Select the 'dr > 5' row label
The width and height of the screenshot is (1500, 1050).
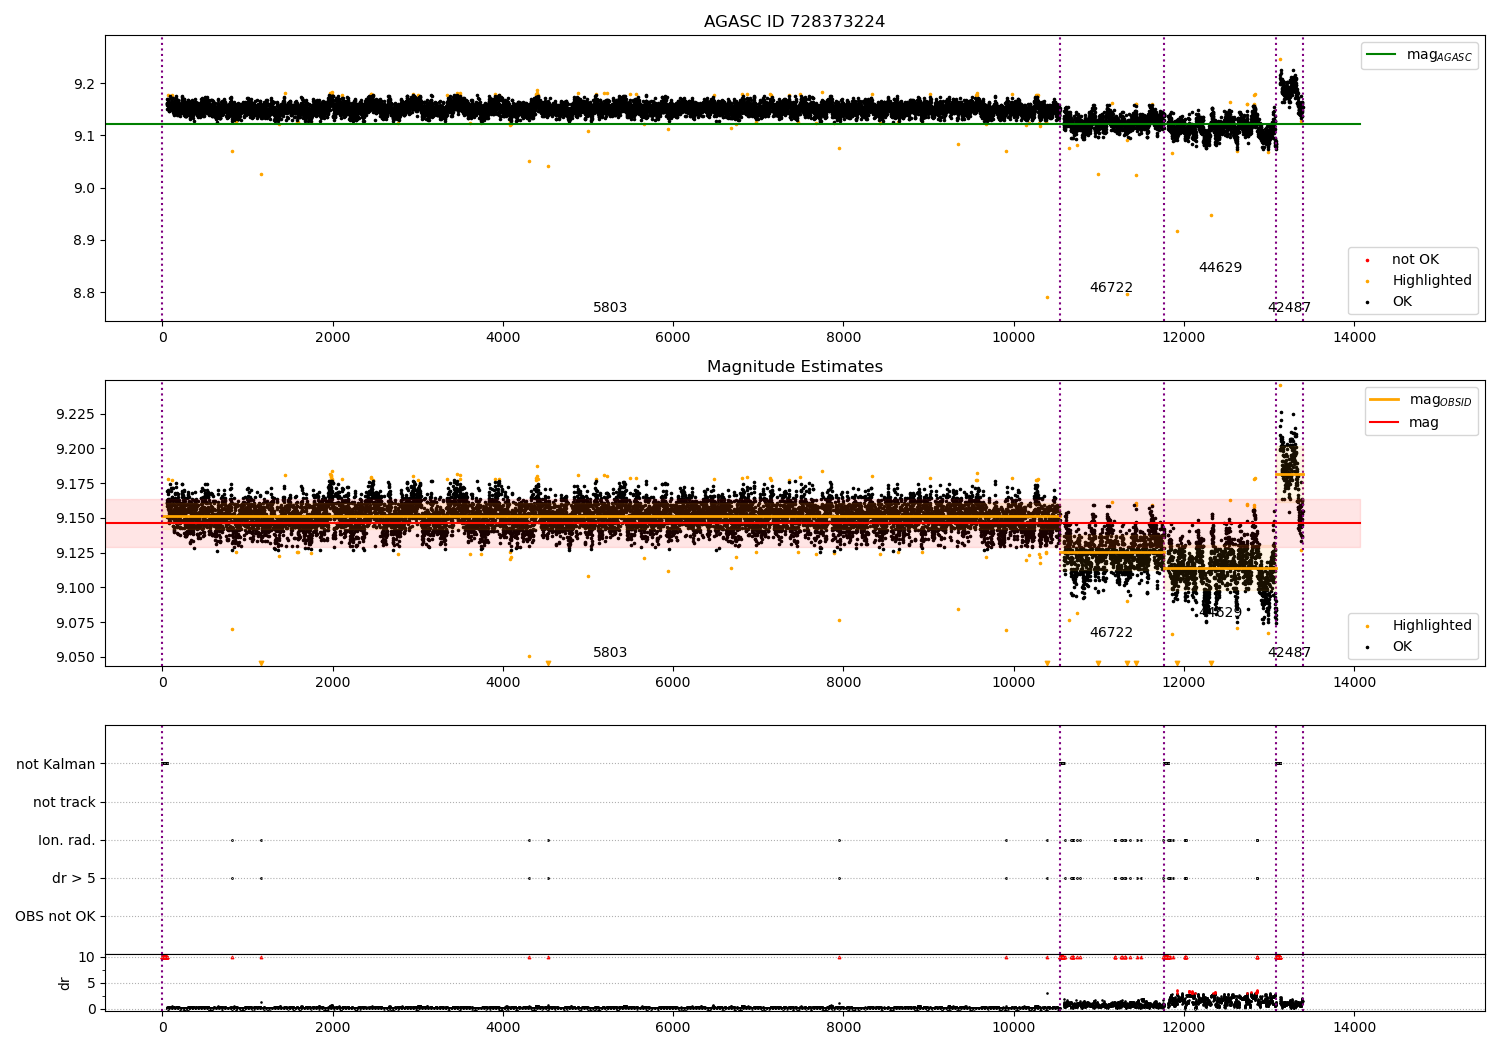(x=74, y=879)
